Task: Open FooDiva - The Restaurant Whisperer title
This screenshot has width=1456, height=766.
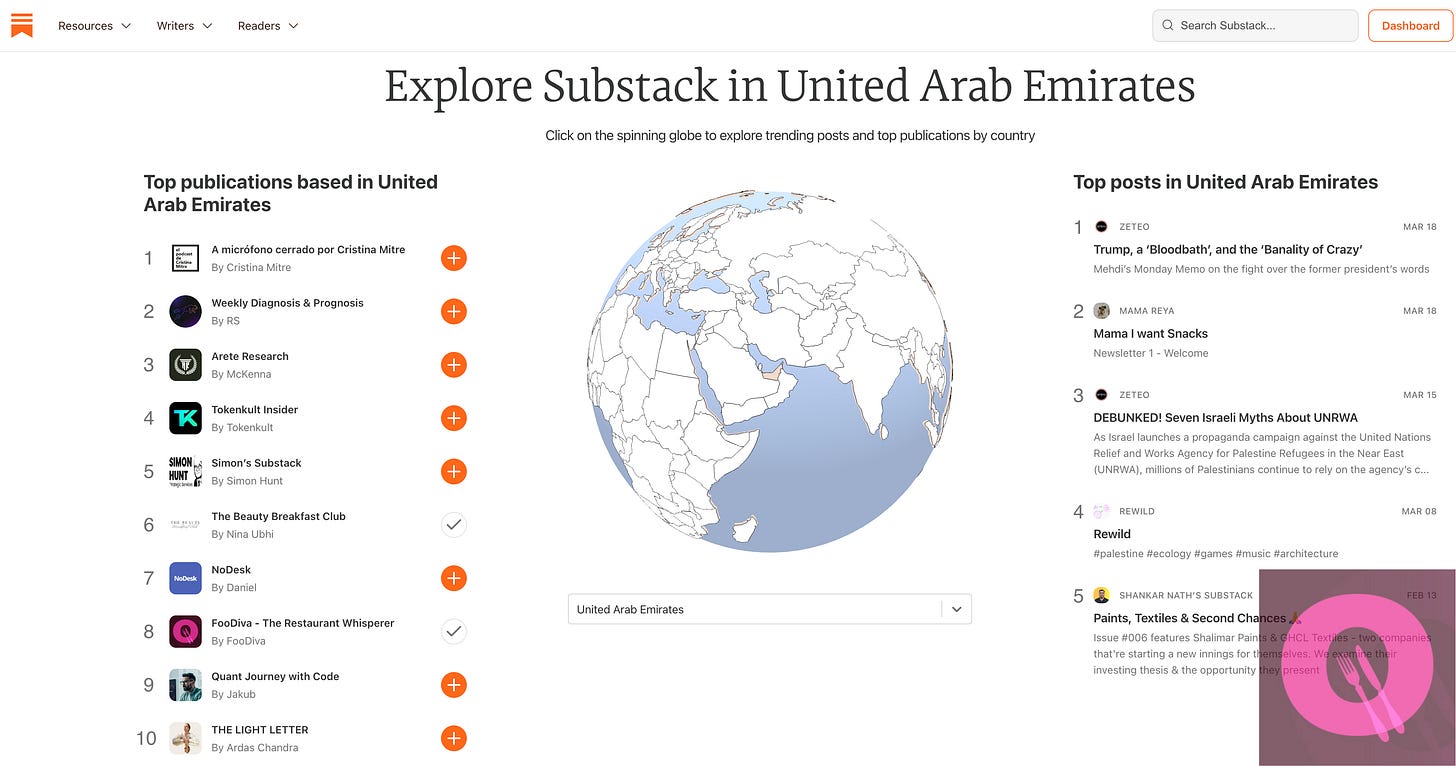Action: point(303,623)
